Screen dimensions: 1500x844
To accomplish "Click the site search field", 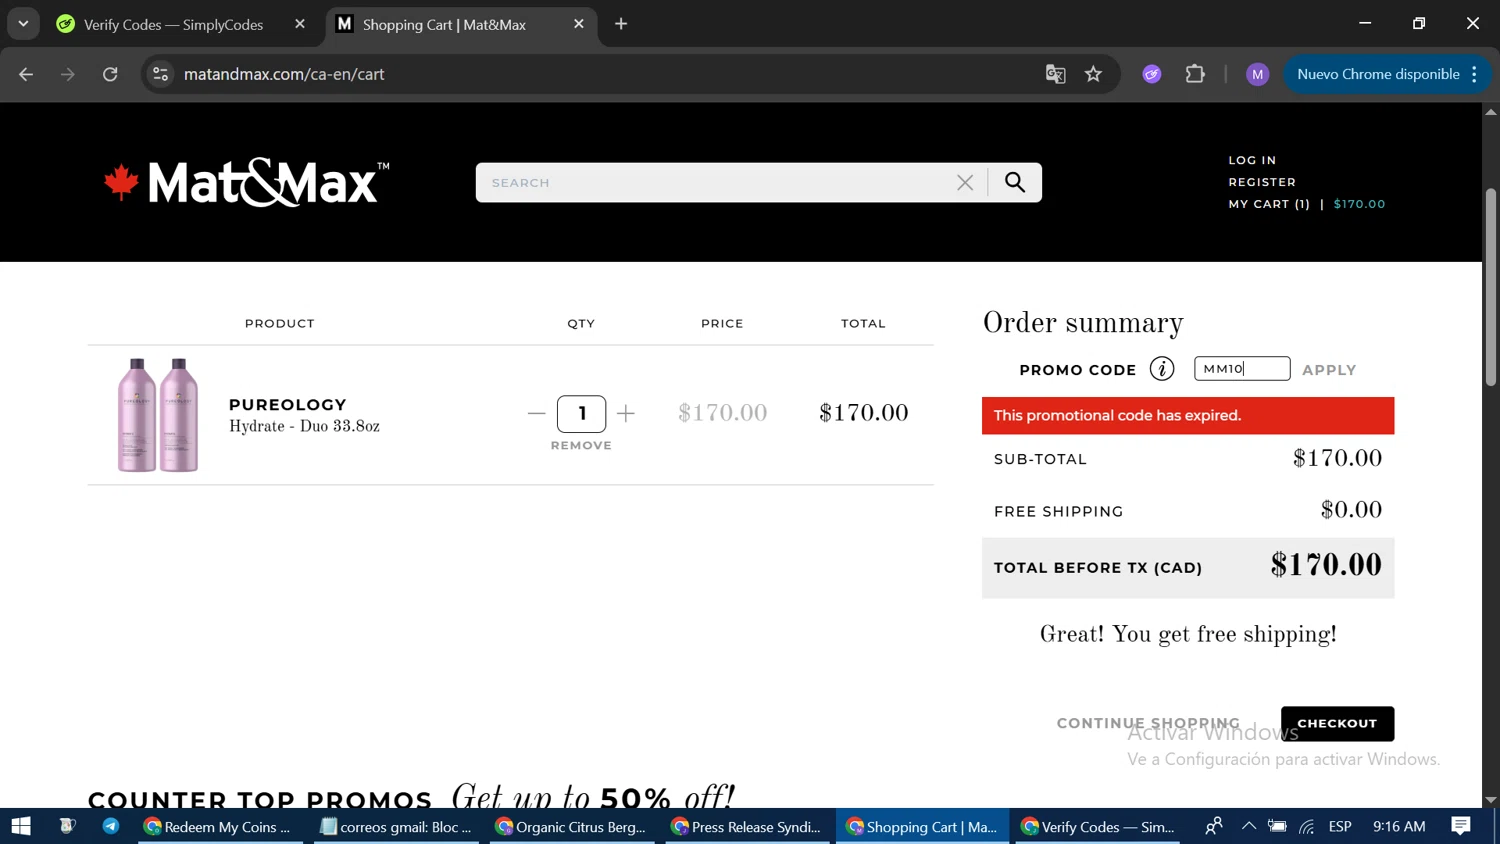I will tap(715, 182).
